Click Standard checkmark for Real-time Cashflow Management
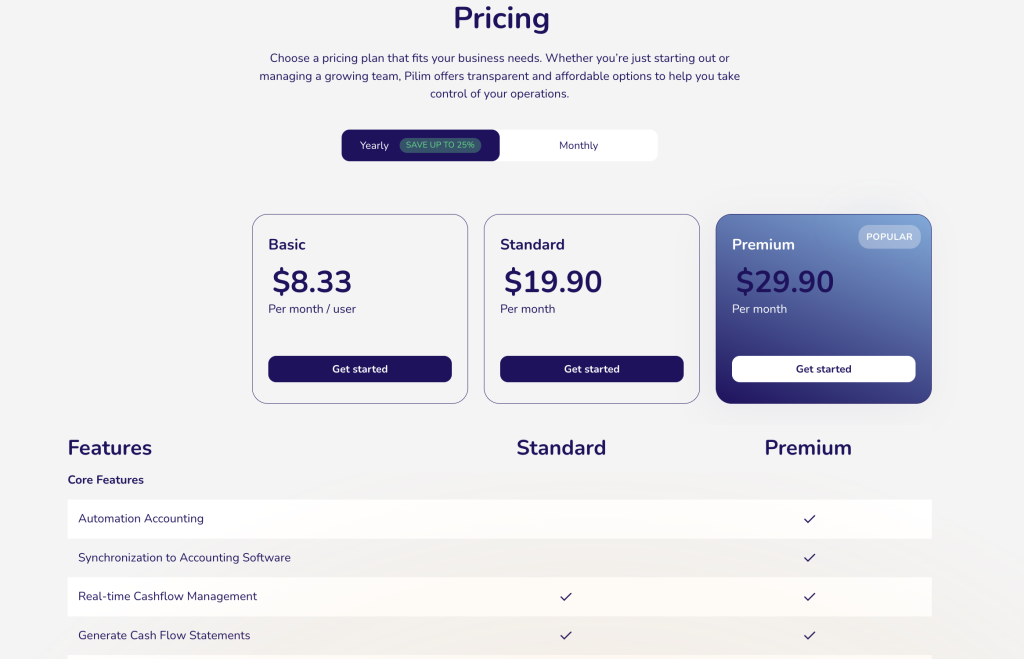 [566, 597]
